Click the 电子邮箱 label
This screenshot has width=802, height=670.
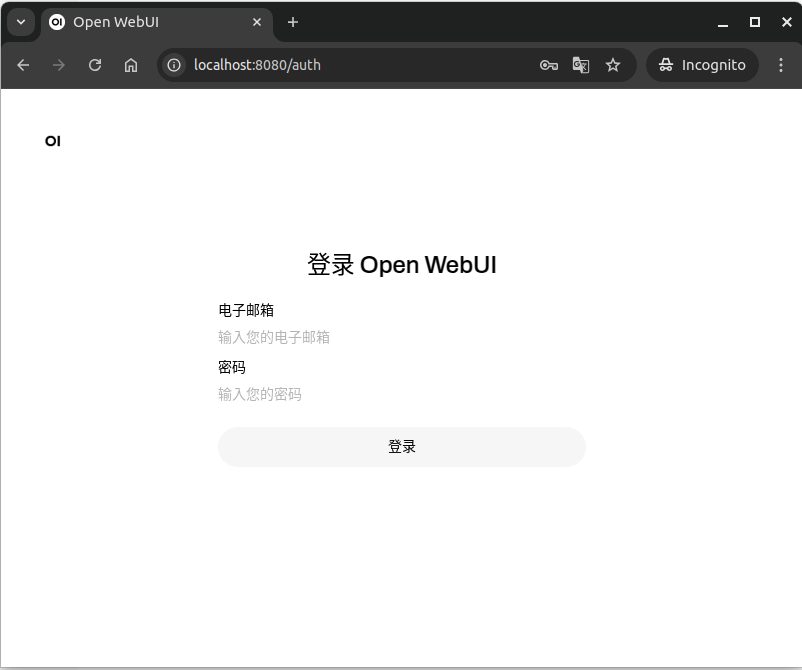pyautogui.click(x=246, y=310)
